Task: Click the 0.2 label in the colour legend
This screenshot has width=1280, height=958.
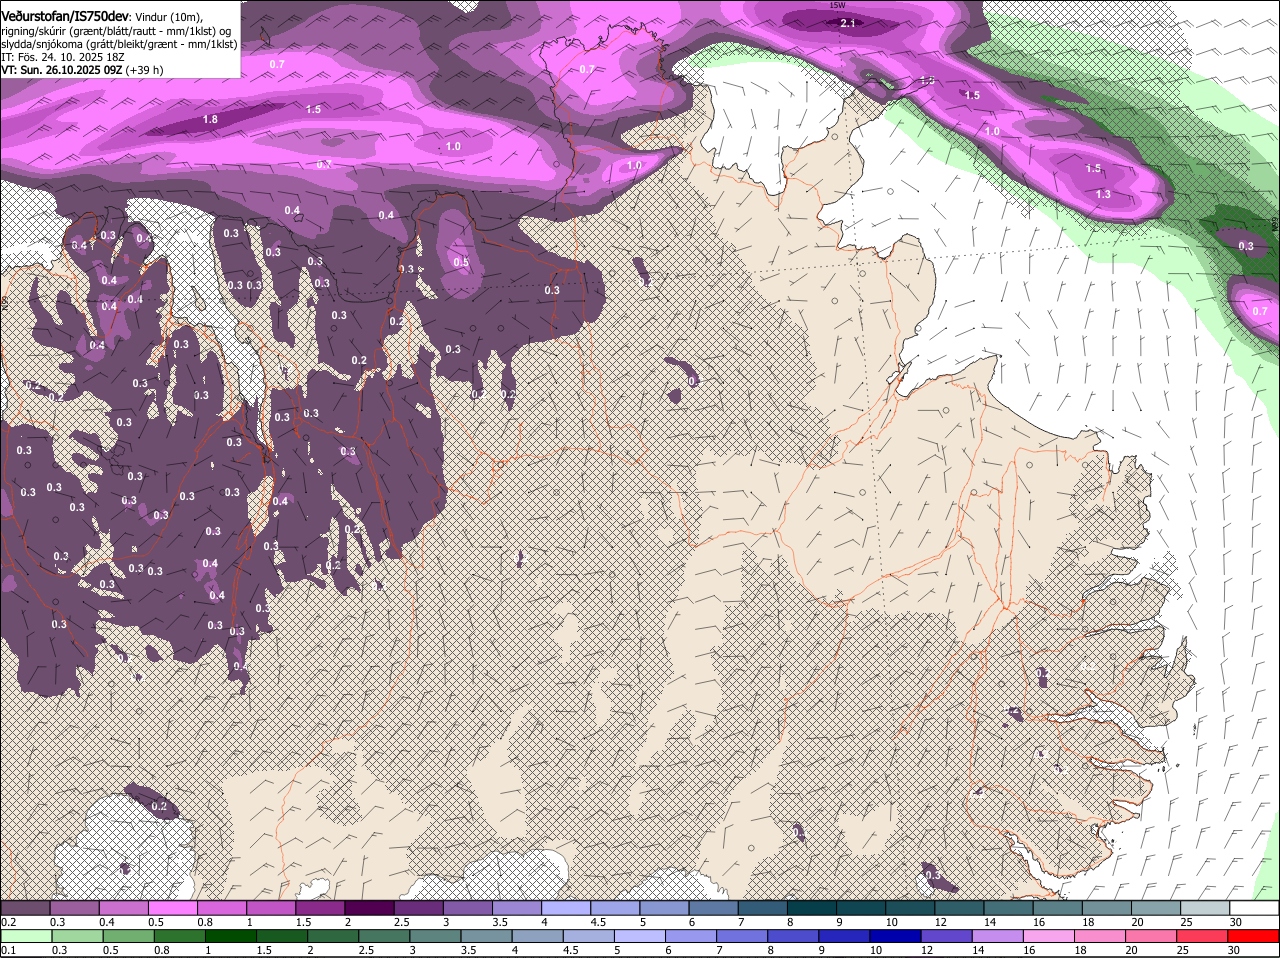Action: pyautogui.click(x=8, y=922)
